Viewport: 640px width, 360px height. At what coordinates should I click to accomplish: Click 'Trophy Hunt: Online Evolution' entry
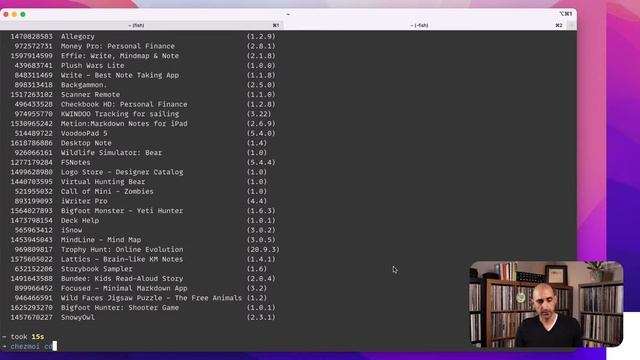pyautogui.click(x=122, y=250)
